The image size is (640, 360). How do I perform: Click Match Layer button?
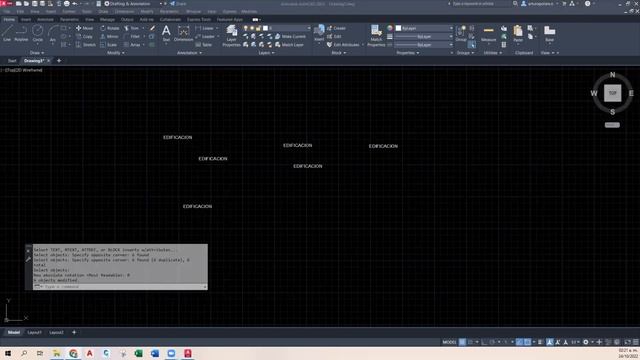[x=289, y=44]
